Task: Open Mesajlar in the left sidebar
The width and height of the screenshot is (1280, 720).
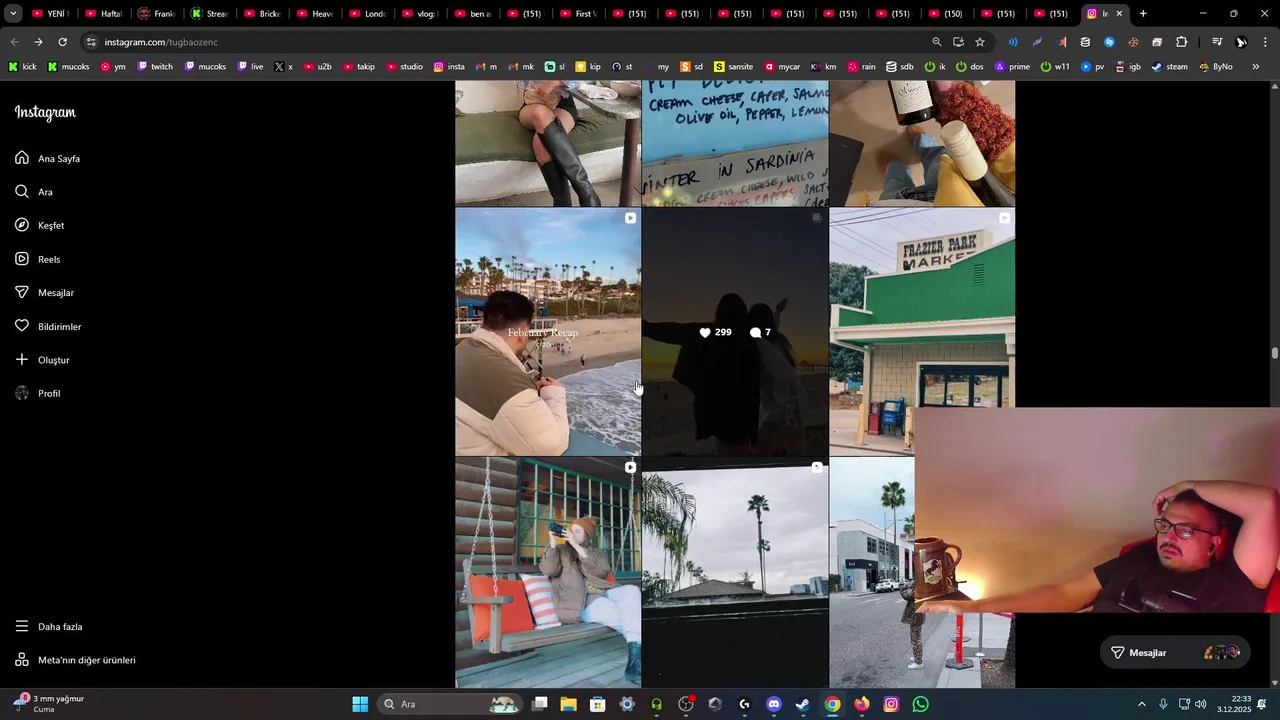Action: 45,293
